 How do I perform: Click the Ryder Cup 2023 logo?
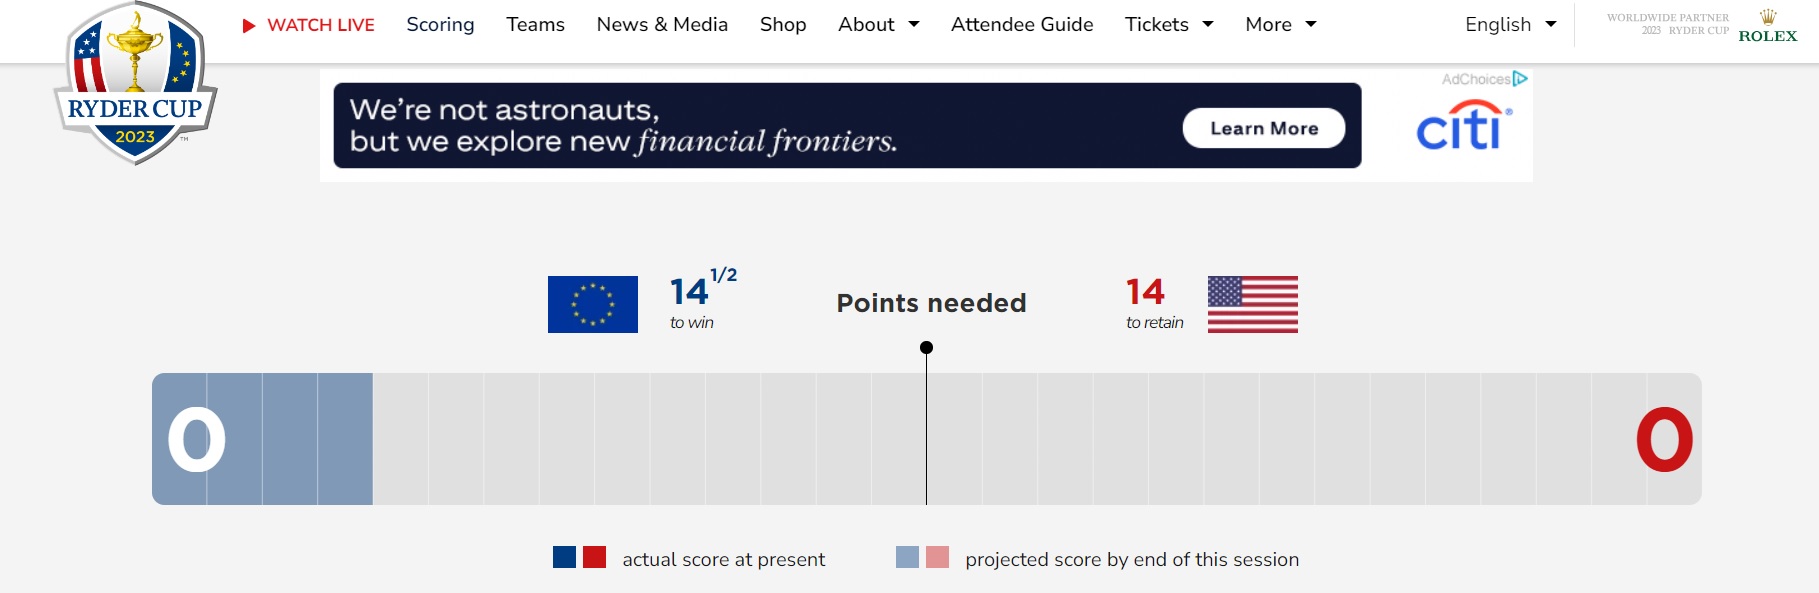point(135,84)
